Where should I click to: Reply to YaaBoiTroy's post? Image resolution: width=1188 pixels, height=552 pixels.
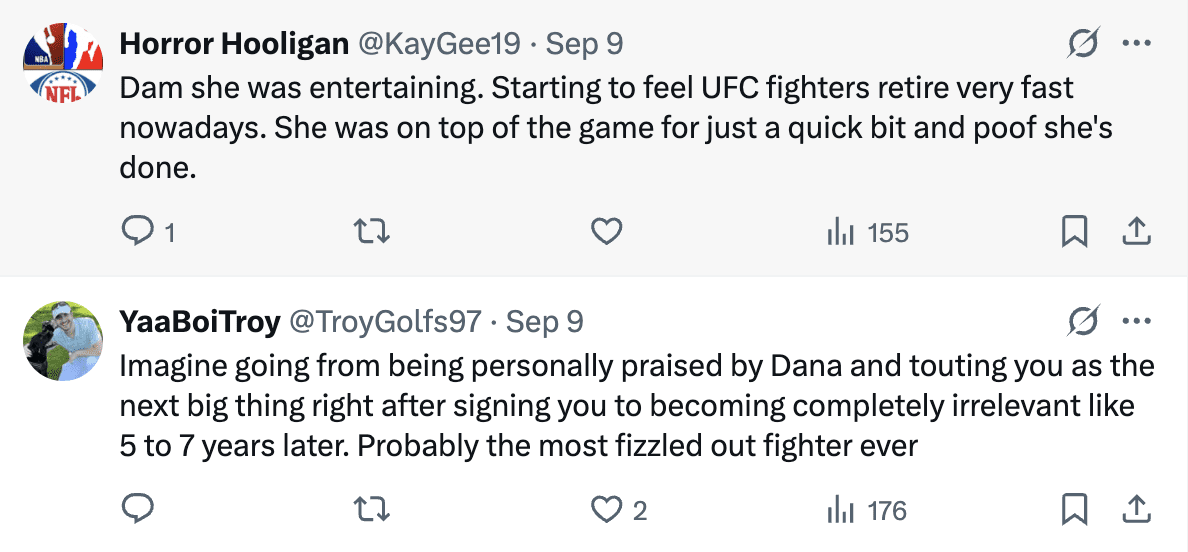pyautogui.click(x=135, y=510)
